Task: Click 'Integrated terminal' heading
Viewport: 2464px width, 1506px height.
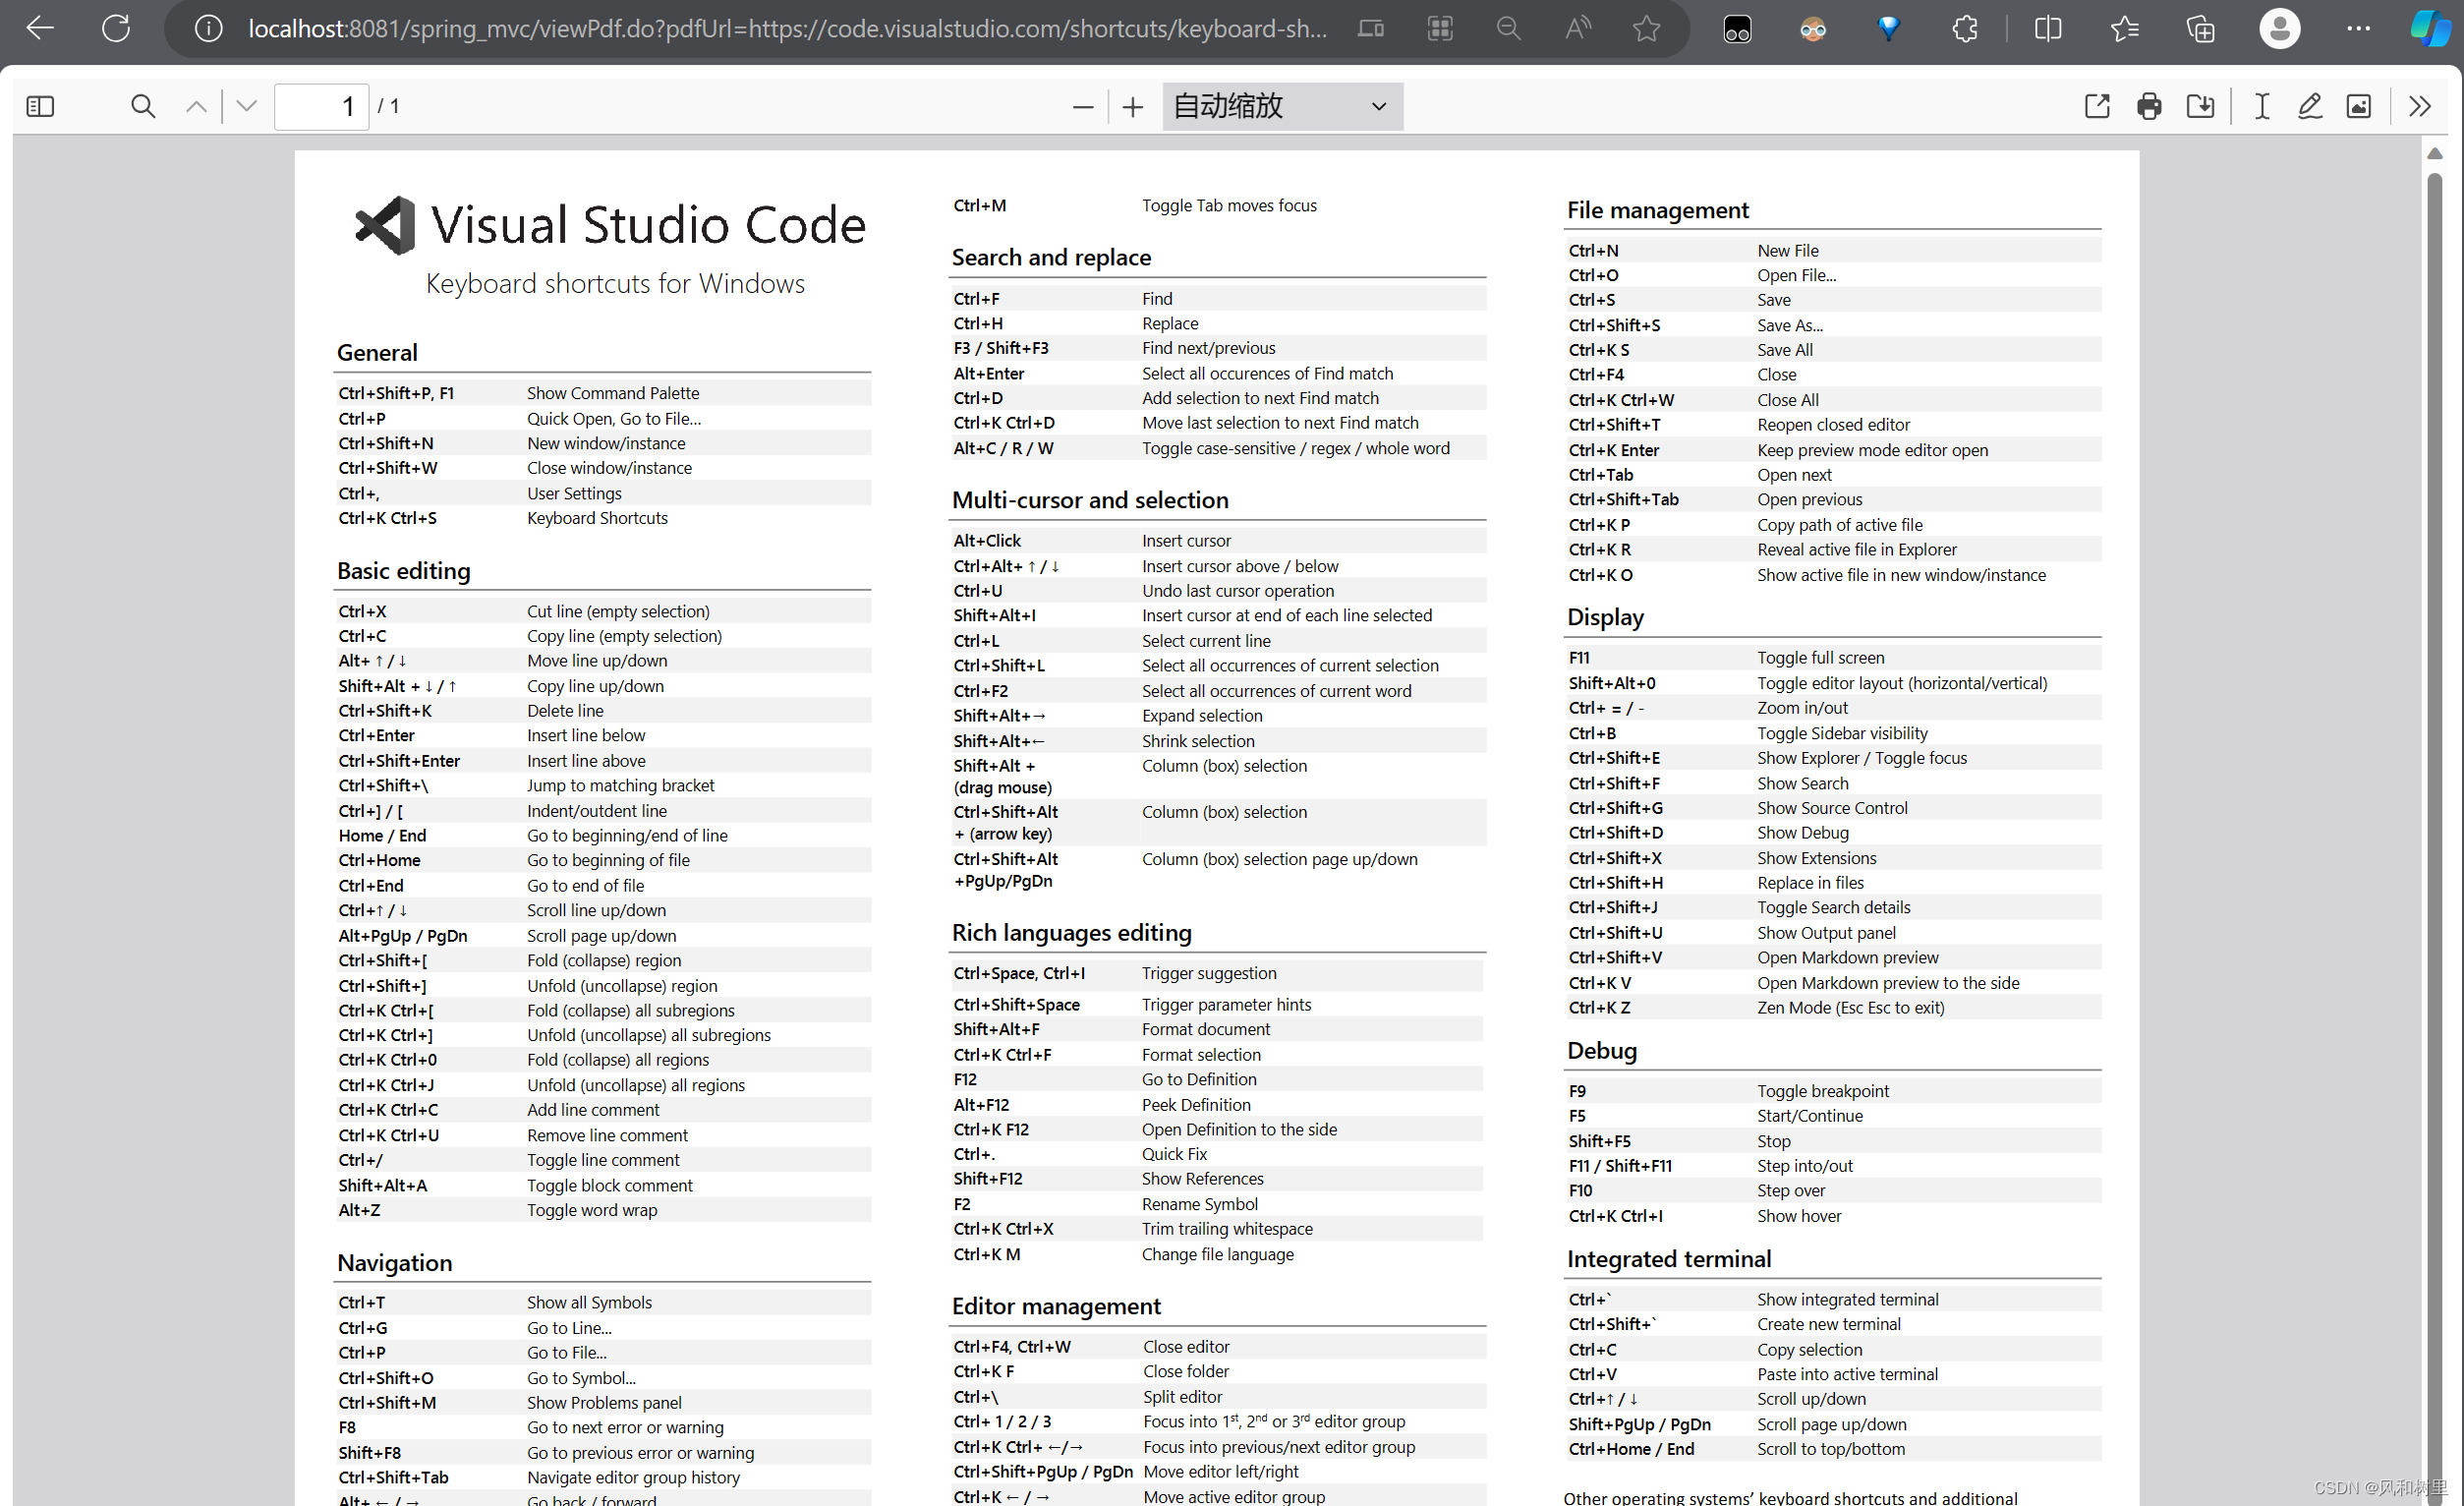Action: 1668,1258
